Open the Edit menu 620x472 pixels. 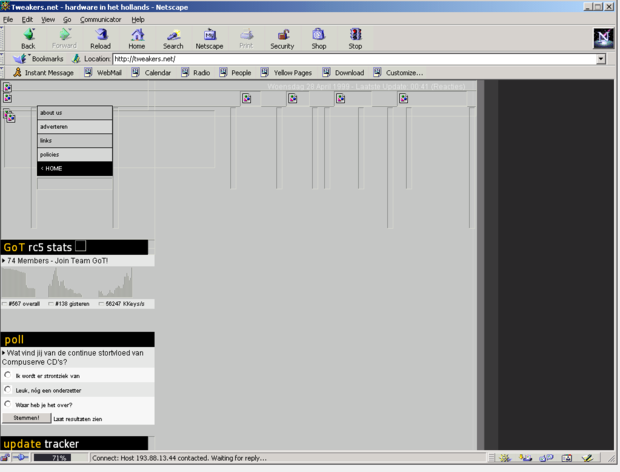coord(27,19)
